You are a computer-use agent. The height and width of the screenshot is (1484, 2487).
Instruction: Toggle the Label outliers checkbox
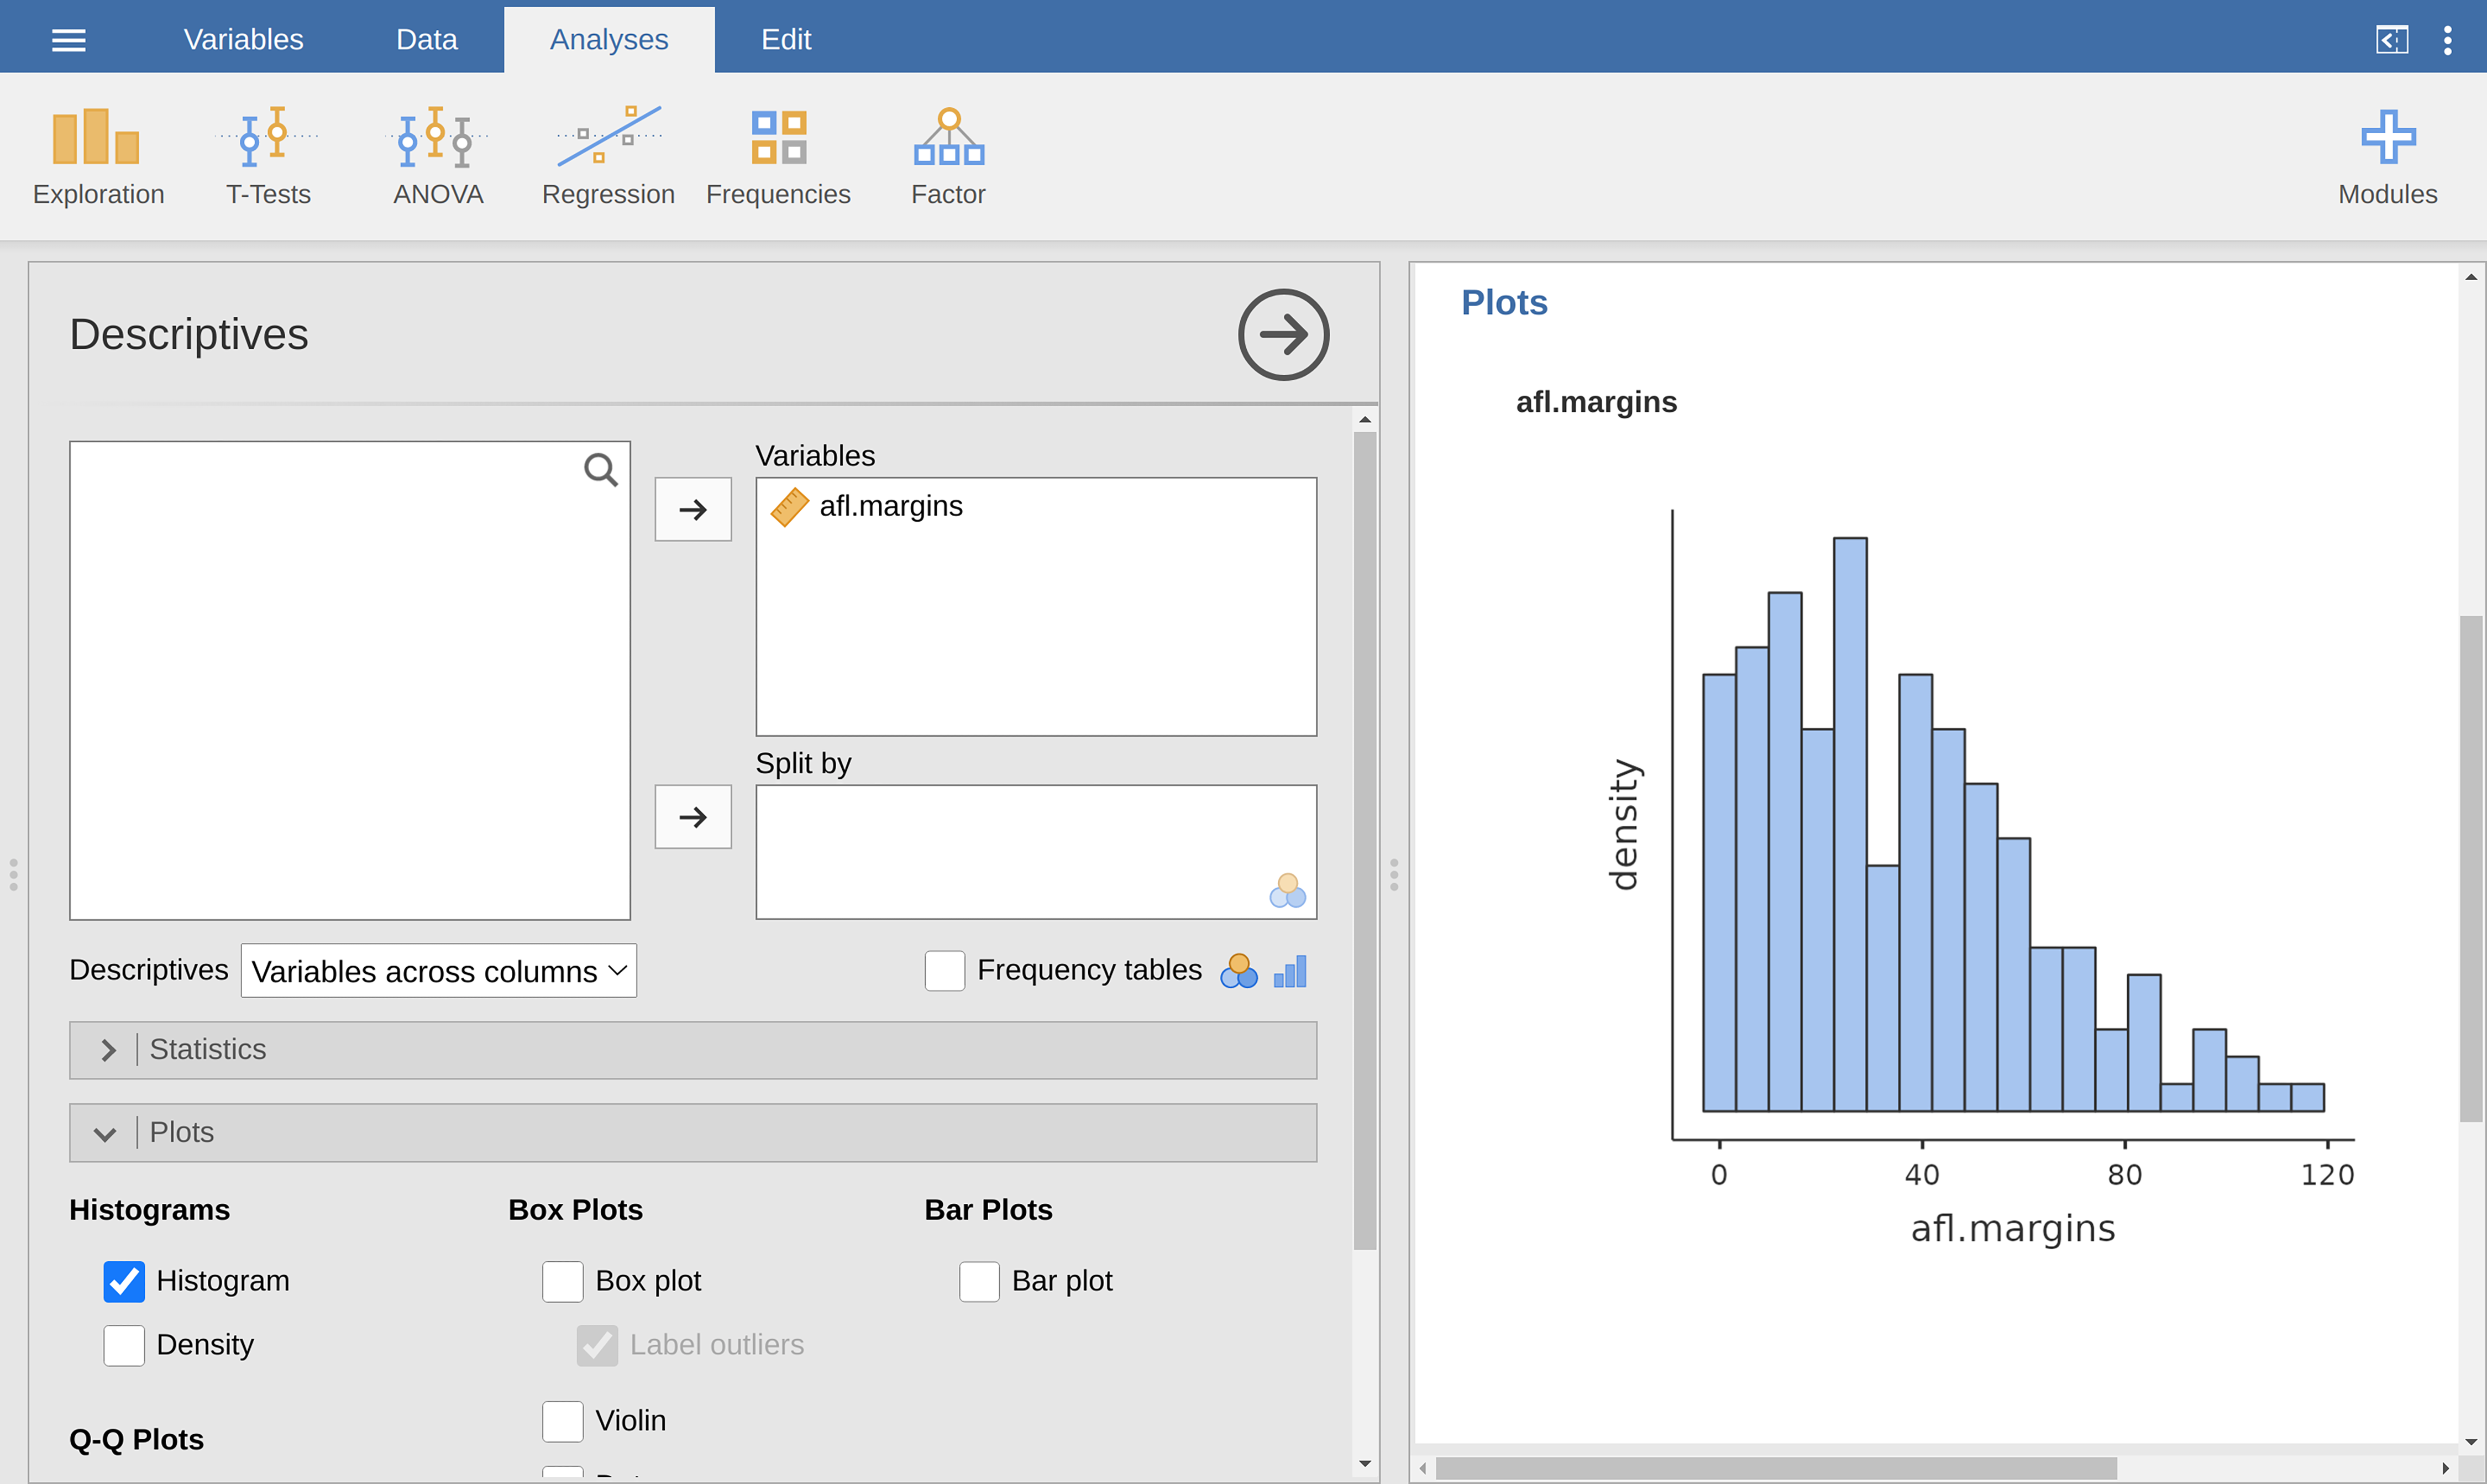597,1345
